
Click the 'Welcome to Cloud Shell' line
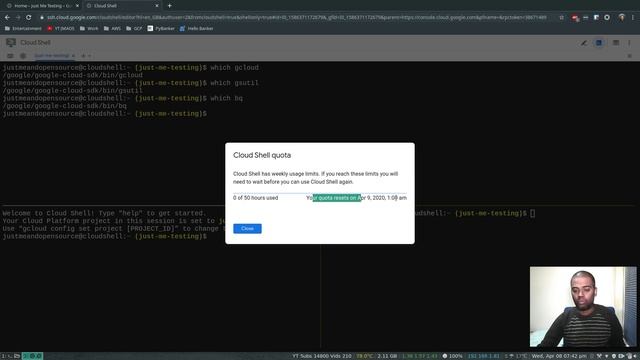coord(104,213)
